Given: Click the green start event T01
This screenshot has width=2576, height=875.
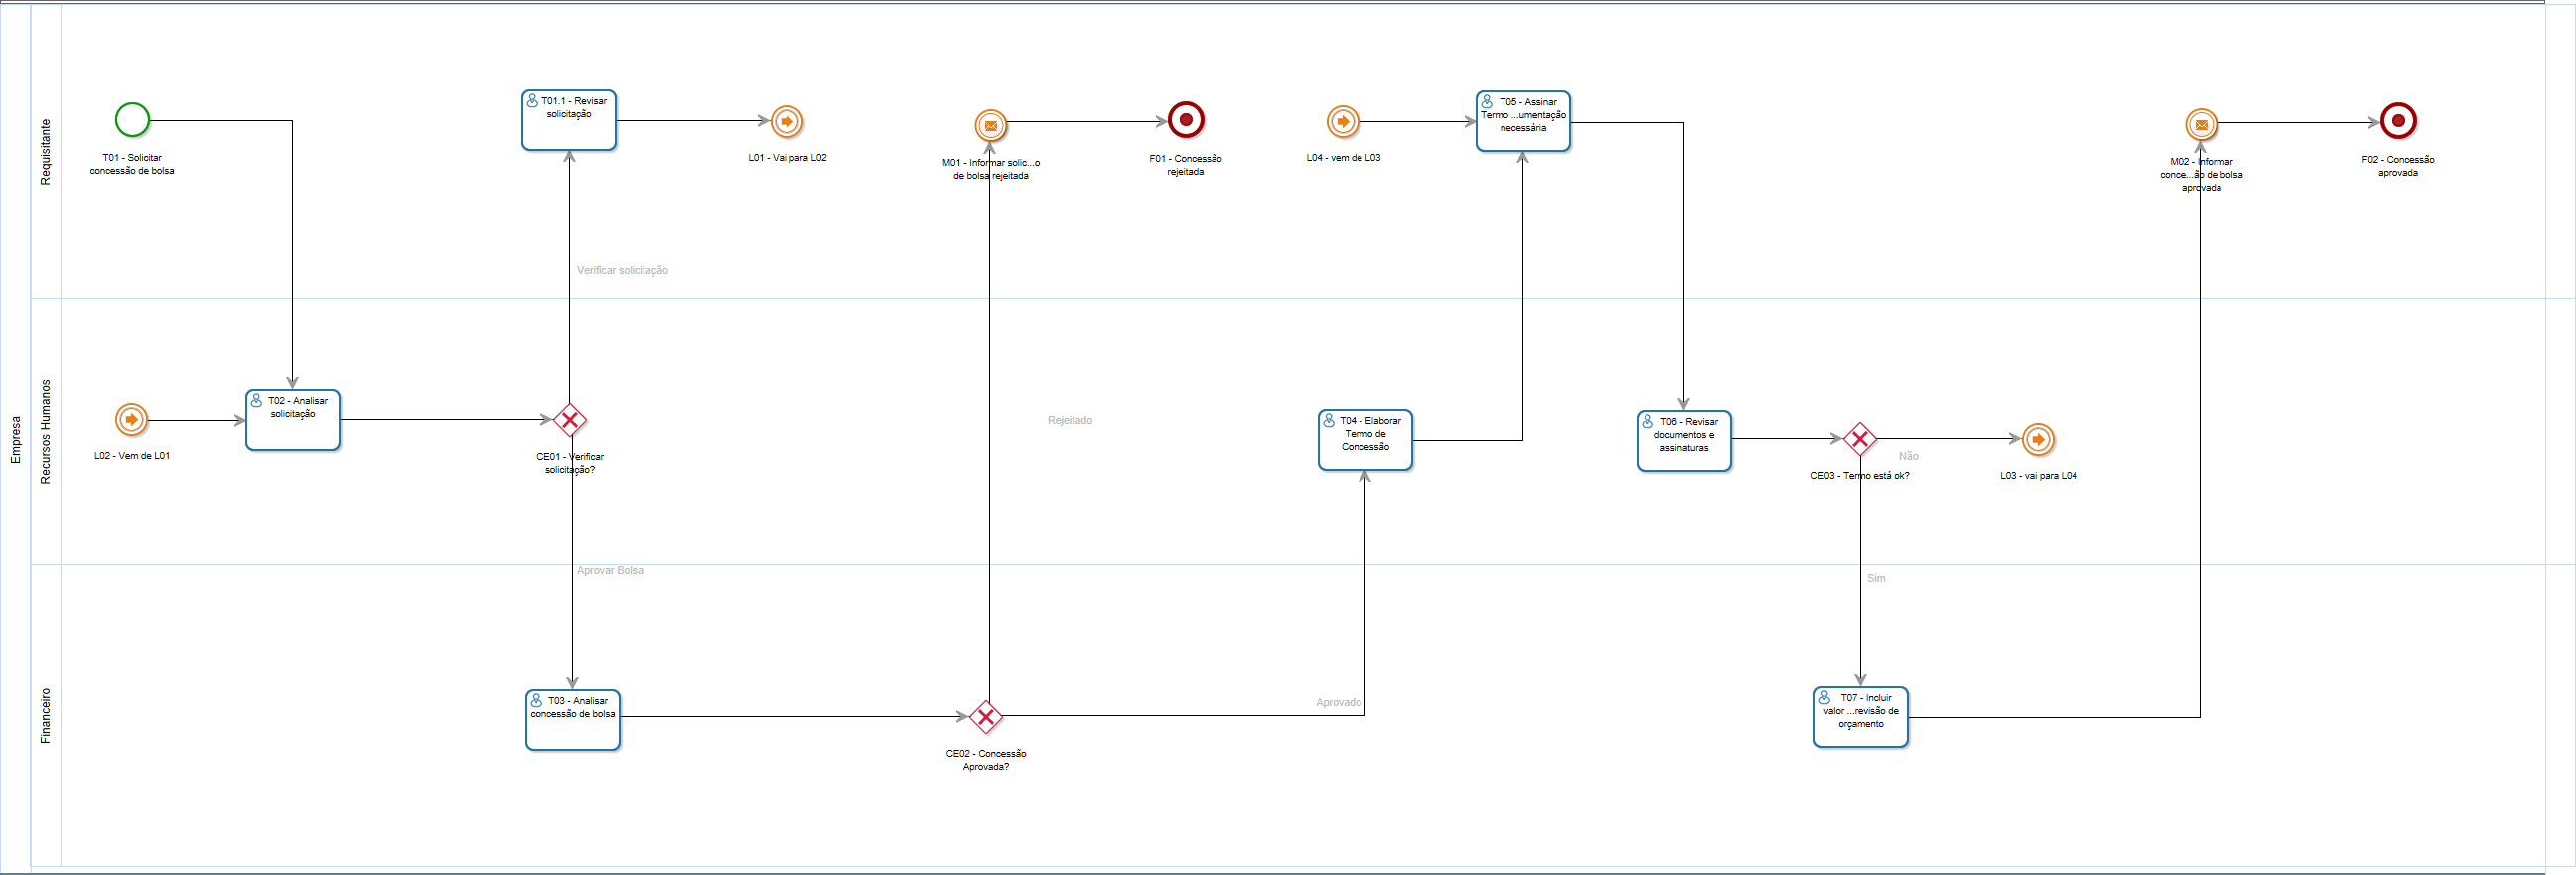Looking at the screenshot, I should click(132, 120).
